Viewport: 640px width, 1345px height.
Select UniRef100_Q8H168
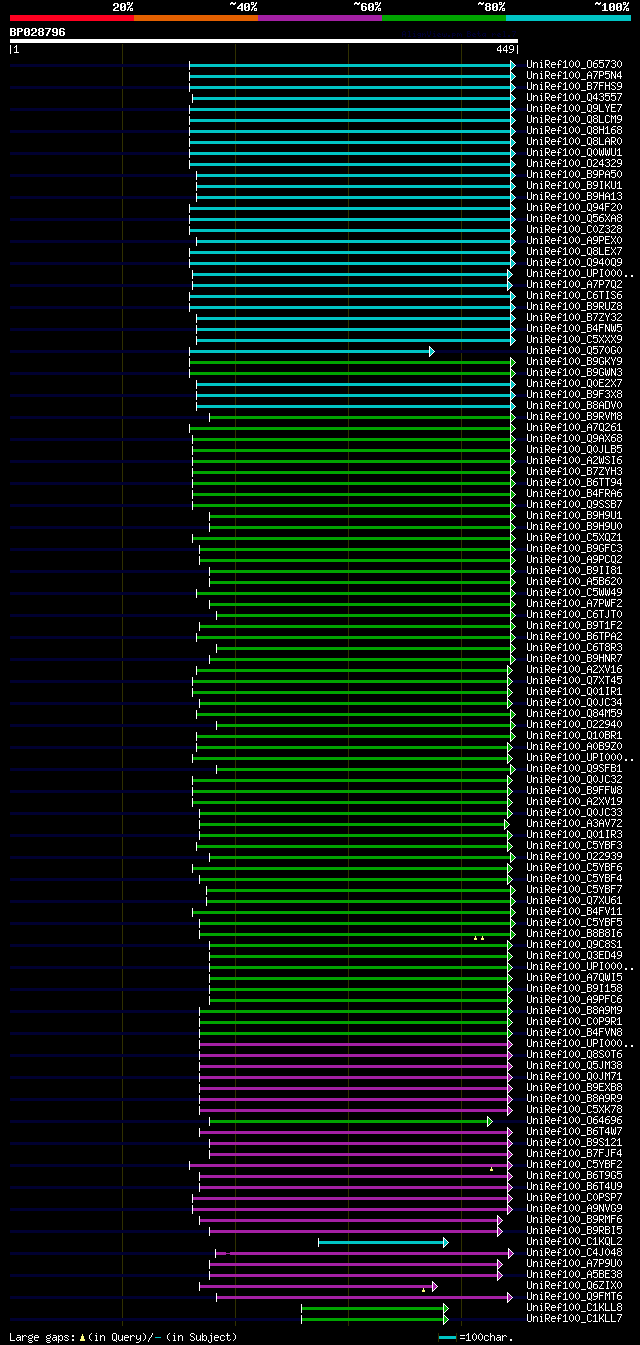point(575,130)
